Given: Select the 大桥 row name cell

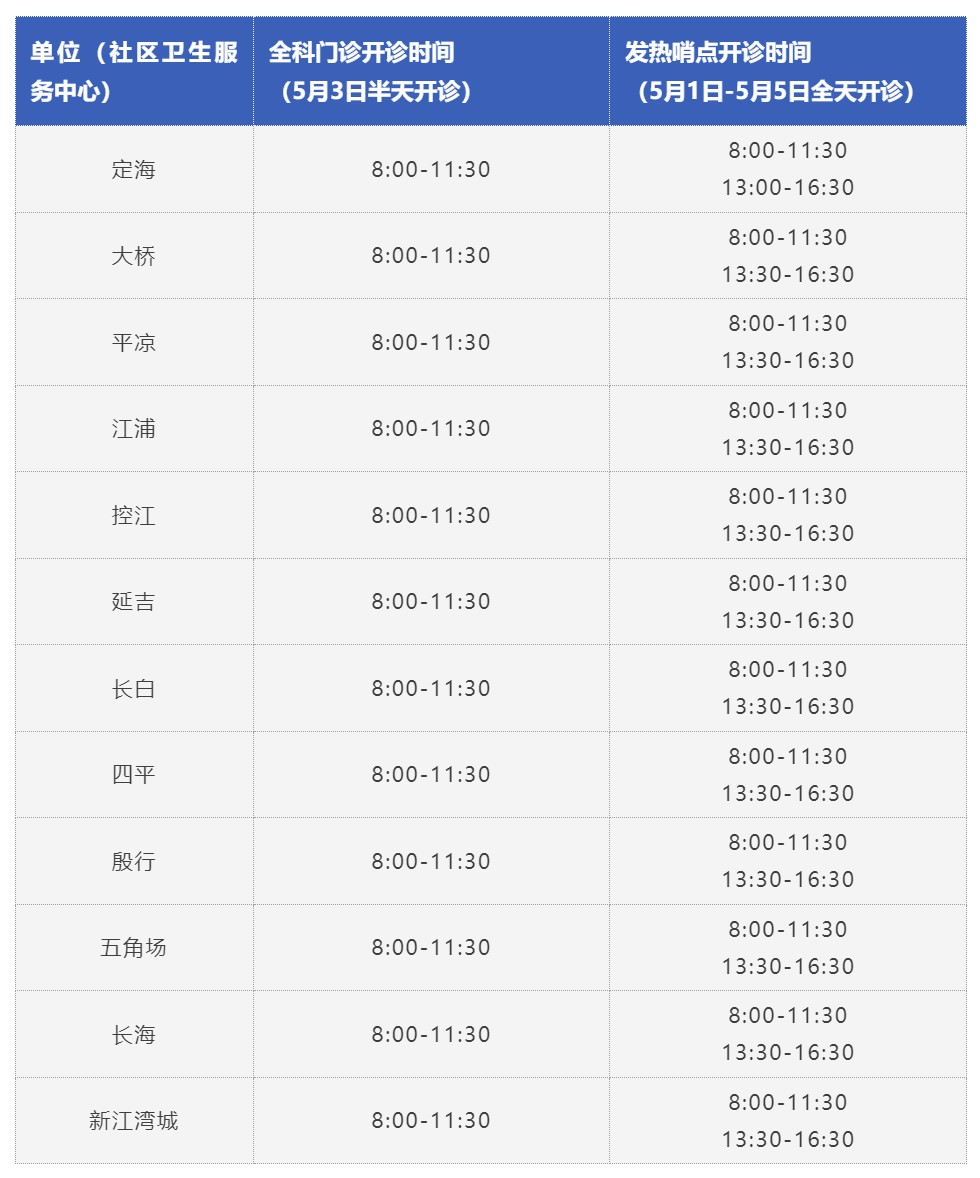Looking at the screenshot, I should coord(134,256).
